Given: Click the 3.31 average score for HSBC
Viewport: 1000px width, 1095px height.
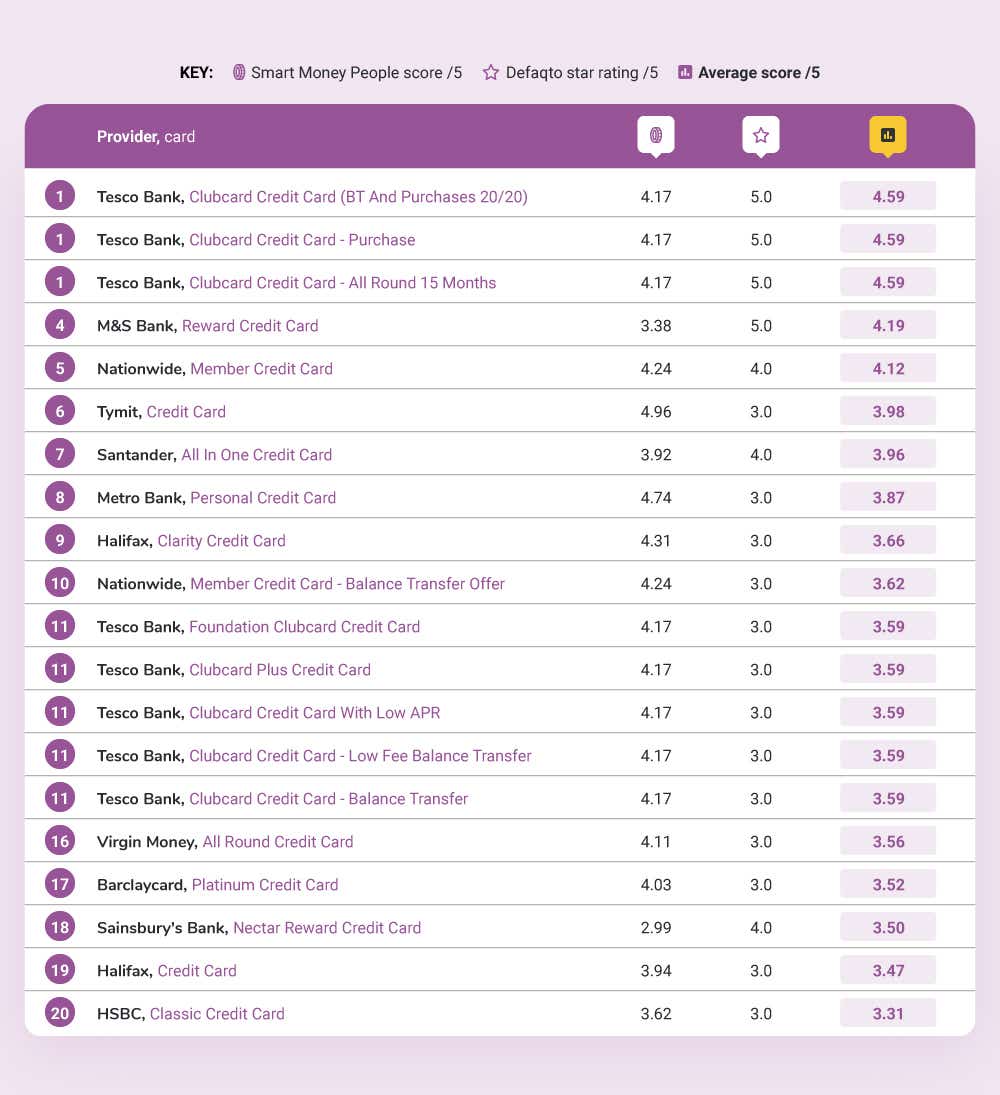Looking at the screenshot, I should tap(888, 1014).
